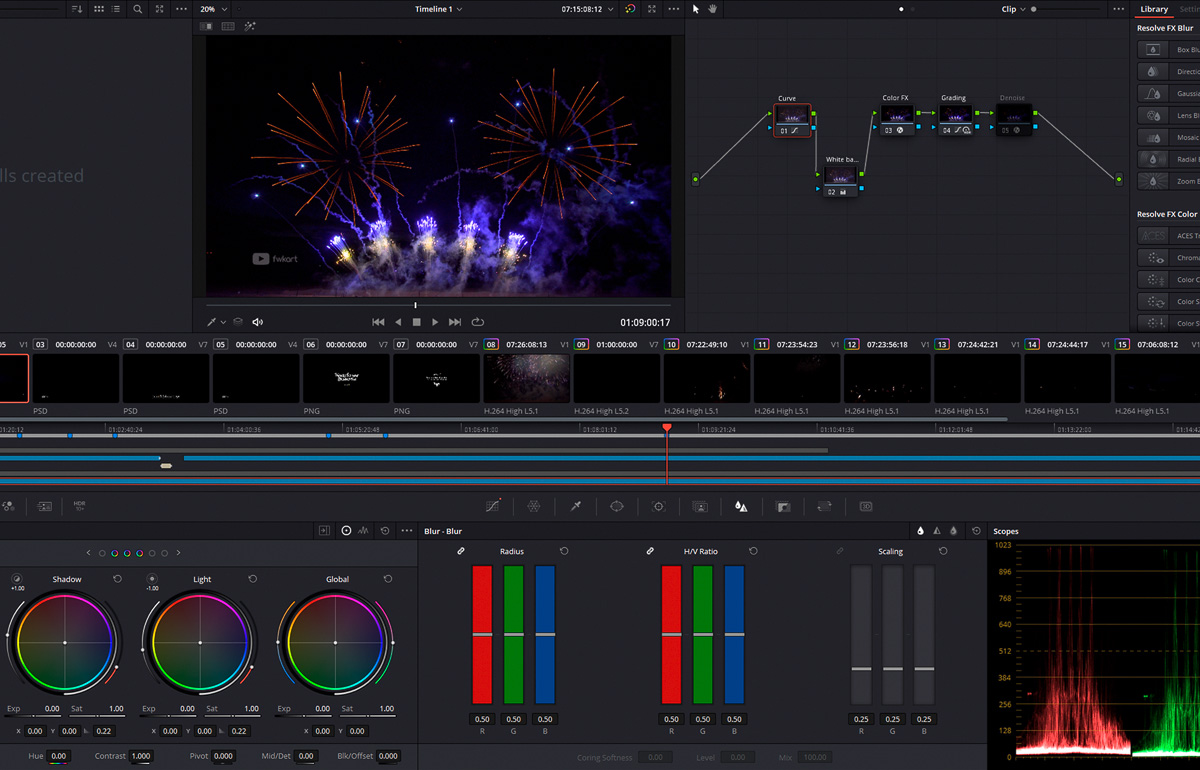This screenshot has width=1200, height=770.
Task: Mute audio with the speaker icon
Action: [258, 322]
